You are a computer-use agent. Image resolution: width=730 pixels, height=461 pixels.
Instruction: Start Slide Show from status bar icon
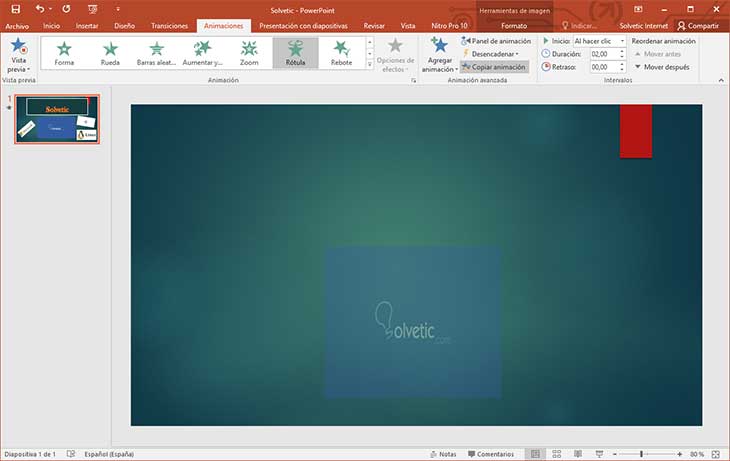599,454
